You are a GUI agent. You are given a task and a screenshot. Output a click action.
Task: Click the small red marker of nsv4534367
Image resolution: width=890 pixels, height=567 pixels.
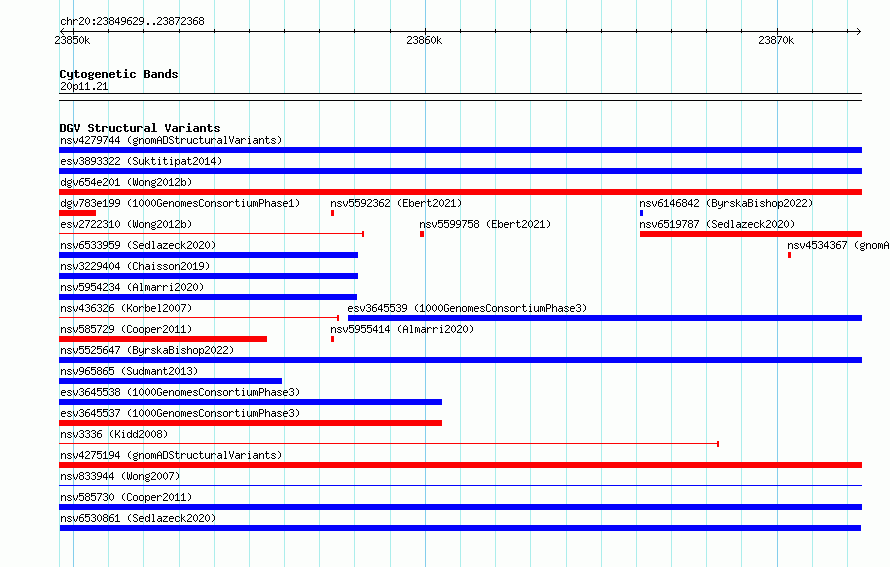tap(790, 255)
